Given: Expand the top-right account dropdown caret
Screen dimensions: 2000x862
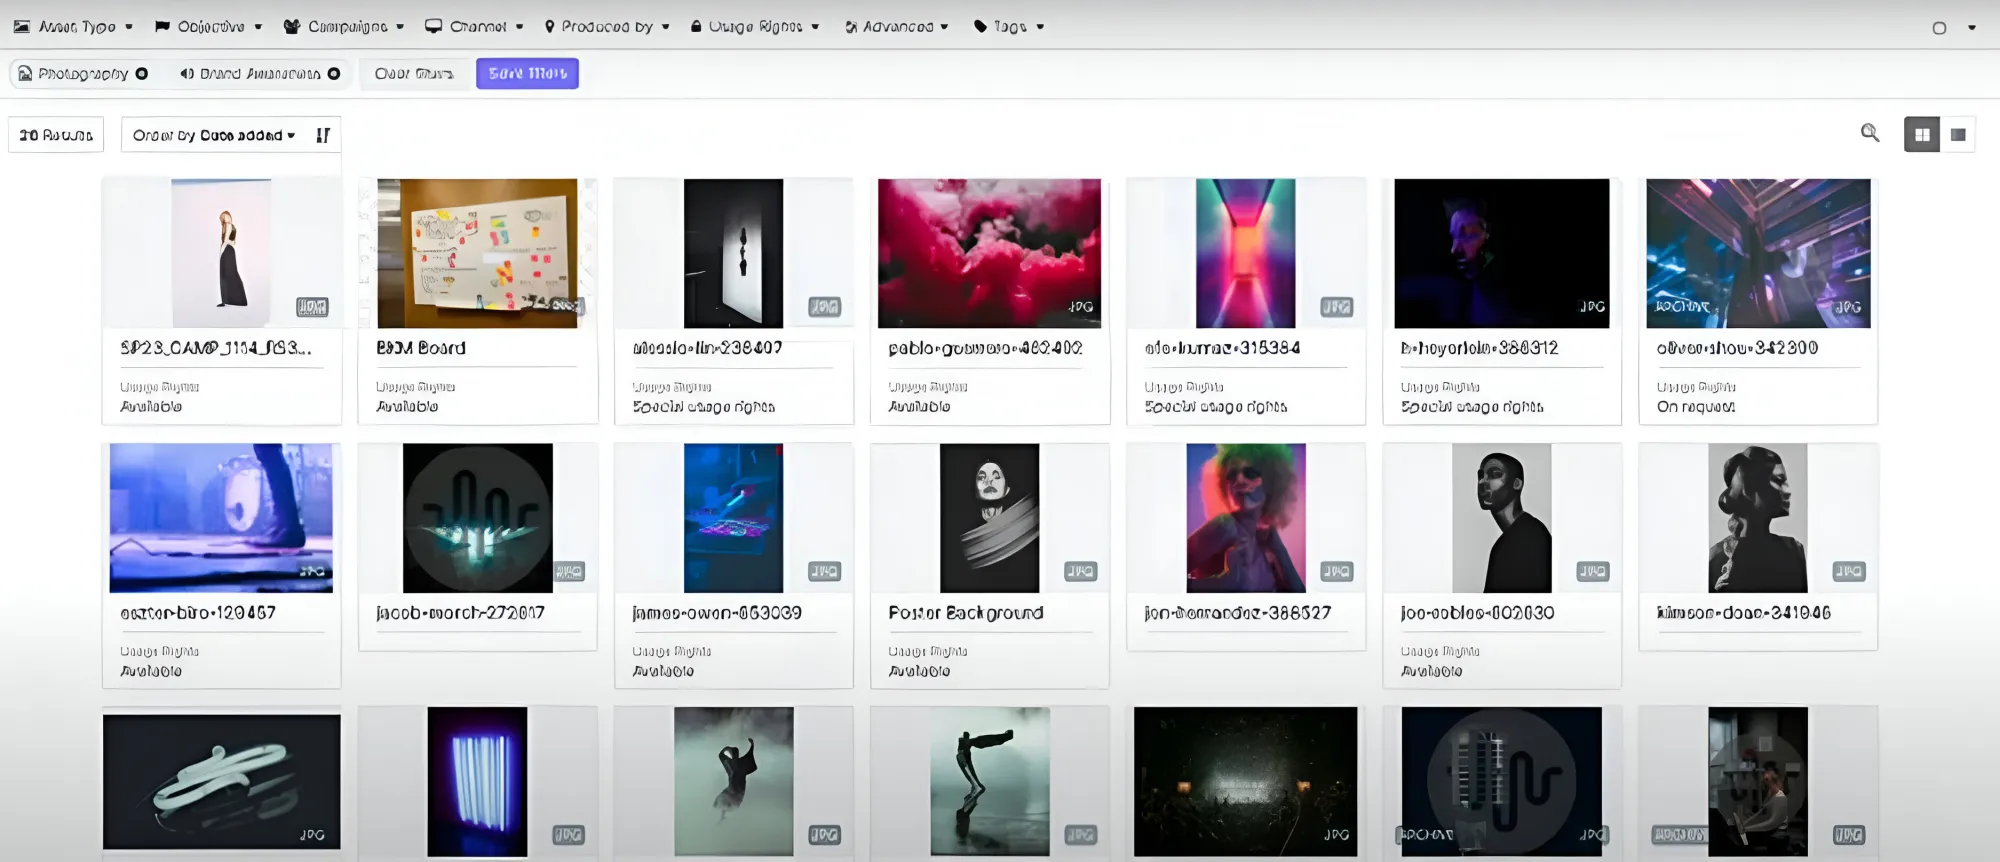Looking at the screenshot, I should tap(1972, 28).
